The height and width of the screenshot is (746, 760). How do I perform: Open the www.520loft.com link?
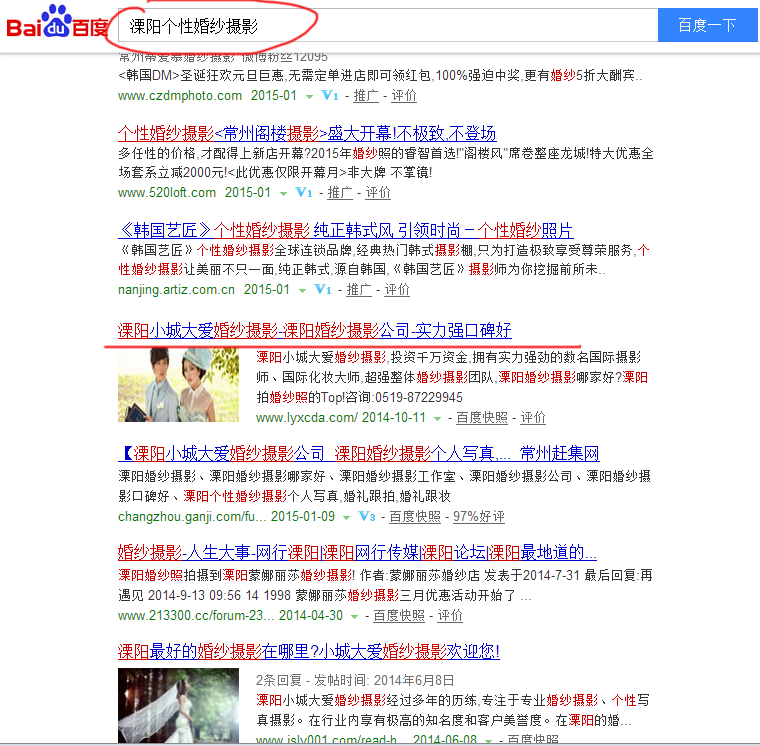tap(167, 192)
